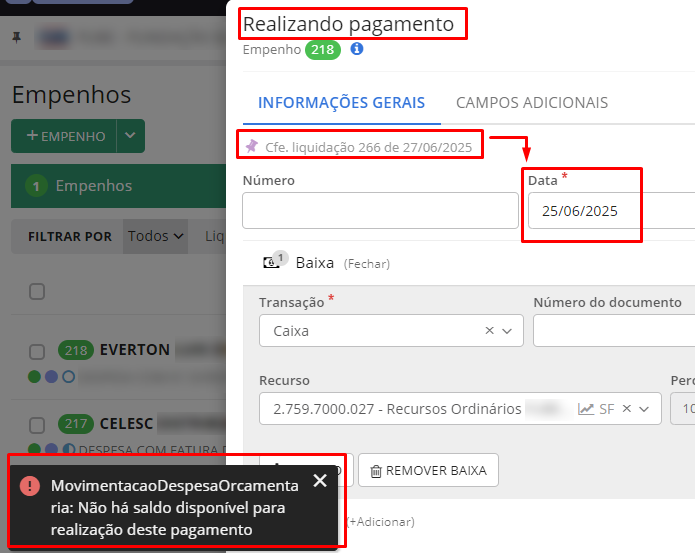The image size is (695, 553).
Task: Click the 218 badge in payment header
Action: [x=323, y=50]
